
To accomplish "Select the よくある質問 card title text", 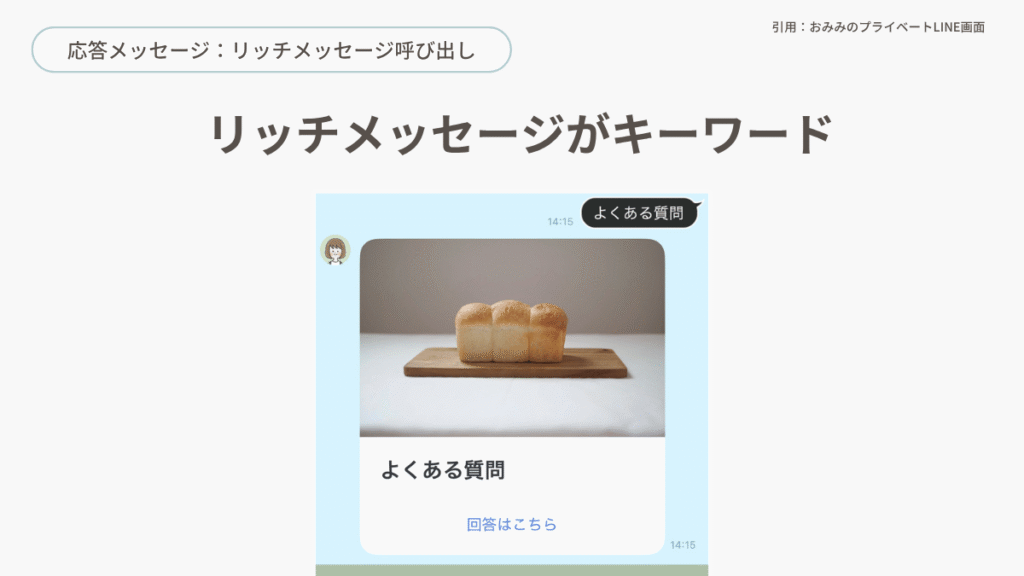I will pos(443,470).
